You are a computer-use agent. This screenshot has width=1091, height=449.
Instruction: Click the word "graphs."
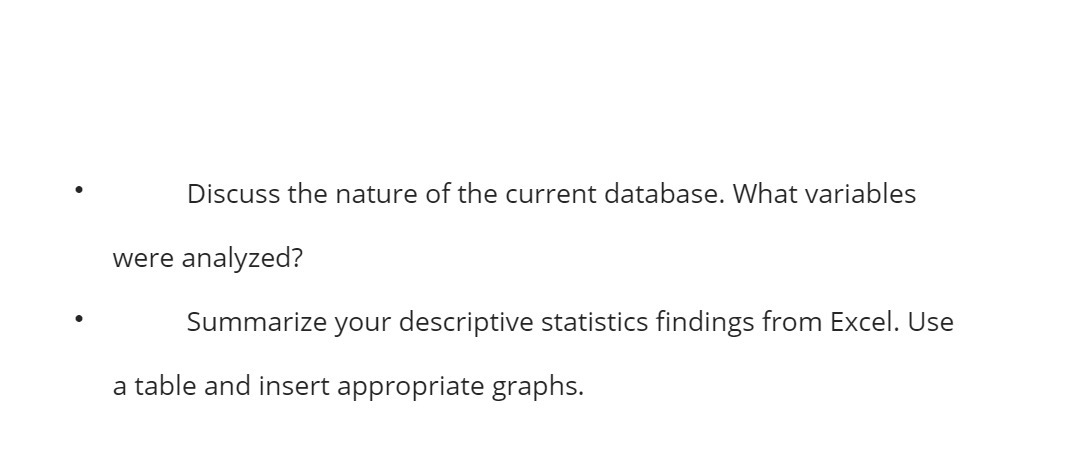pos(538,387)
